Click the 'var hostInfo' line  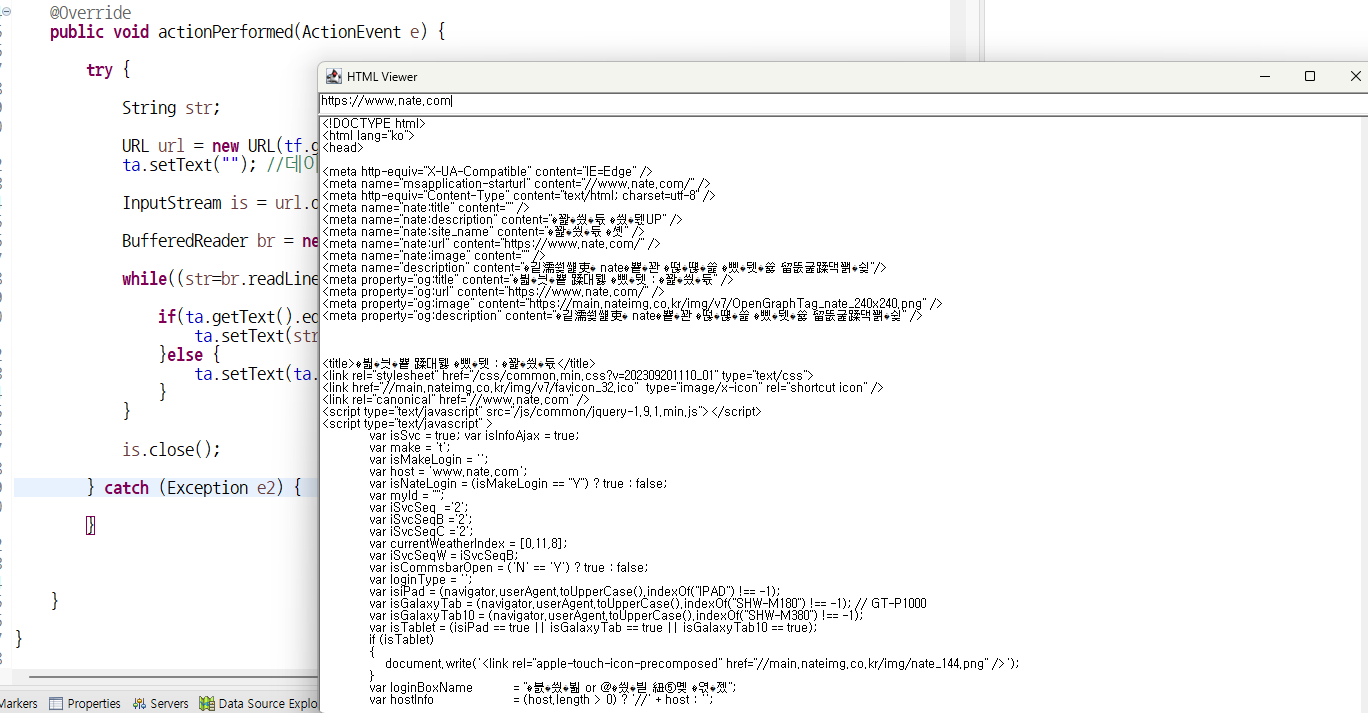[x=542, y=700]
